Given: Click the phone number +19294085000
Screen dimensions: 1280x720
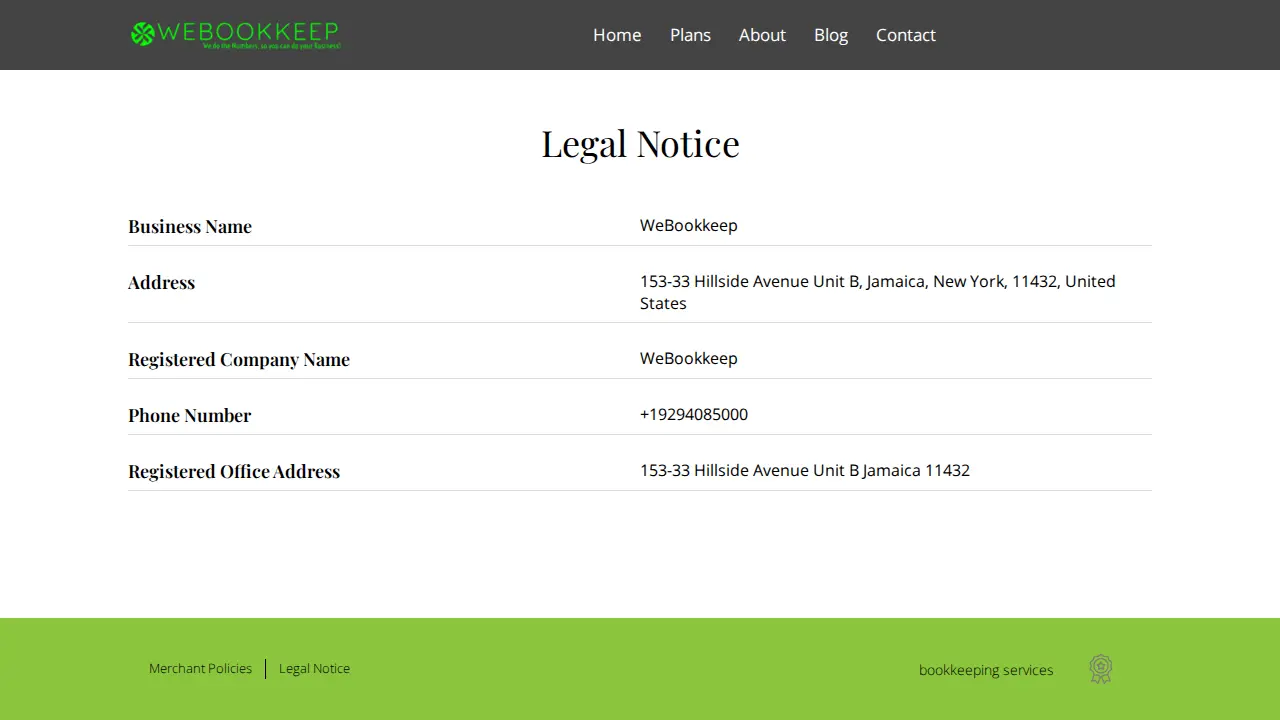Looking at the screenshot, I should pos(694,414).
